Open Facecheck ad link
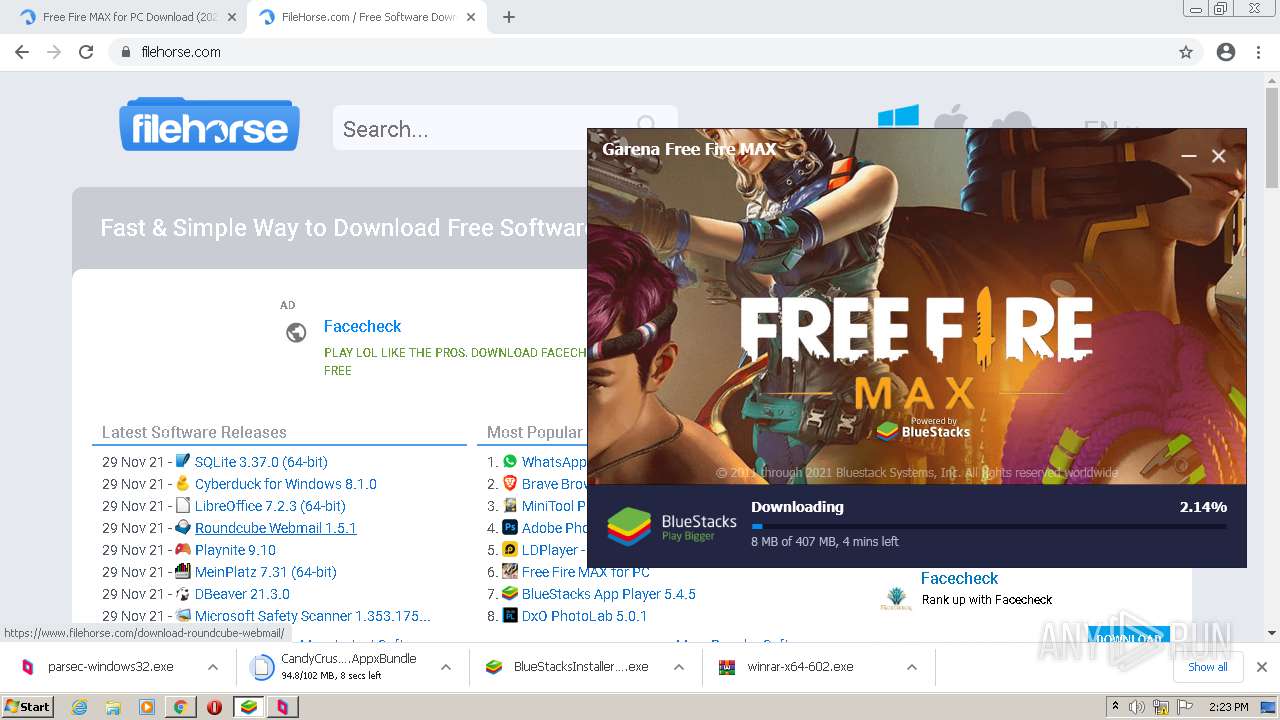The width and height of the screenshot is (1280, 720). pyautogui.click(x=362, y=326)
